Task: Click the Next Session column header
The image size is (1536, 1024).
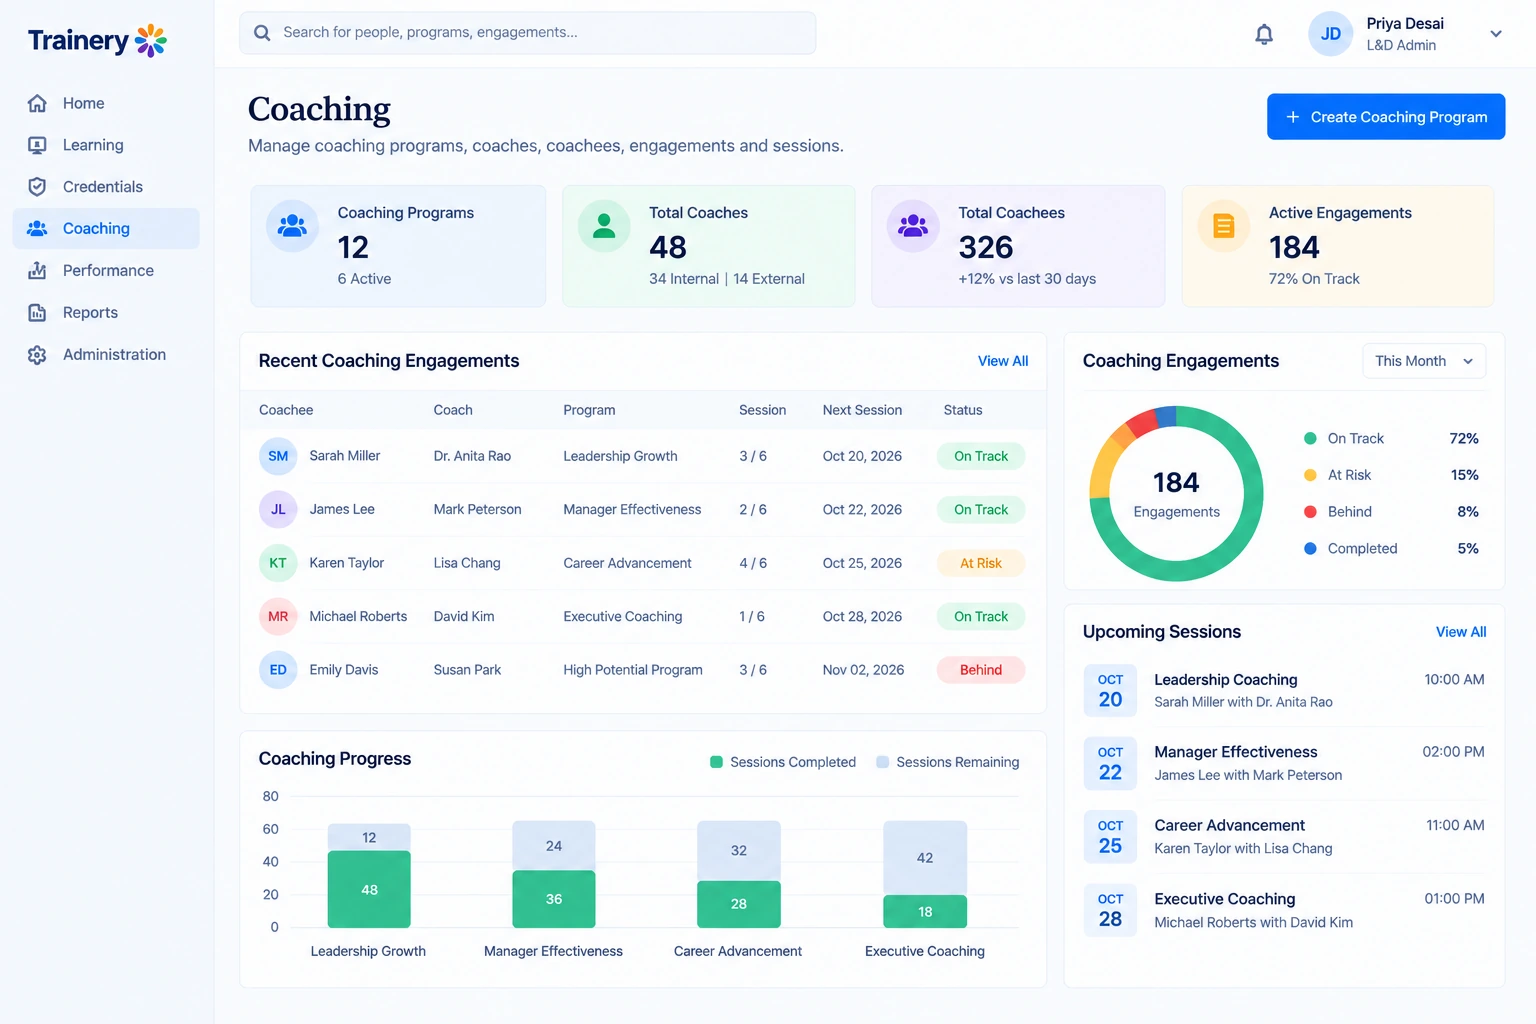Action: 862,410
